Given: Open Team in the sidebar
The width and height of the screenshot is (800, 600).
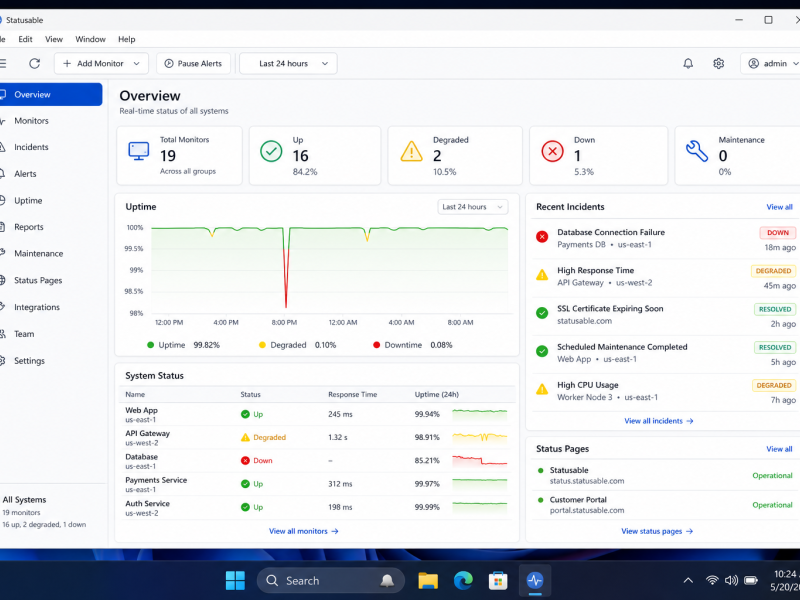Looking at the screenshot, I should (51, 334).
